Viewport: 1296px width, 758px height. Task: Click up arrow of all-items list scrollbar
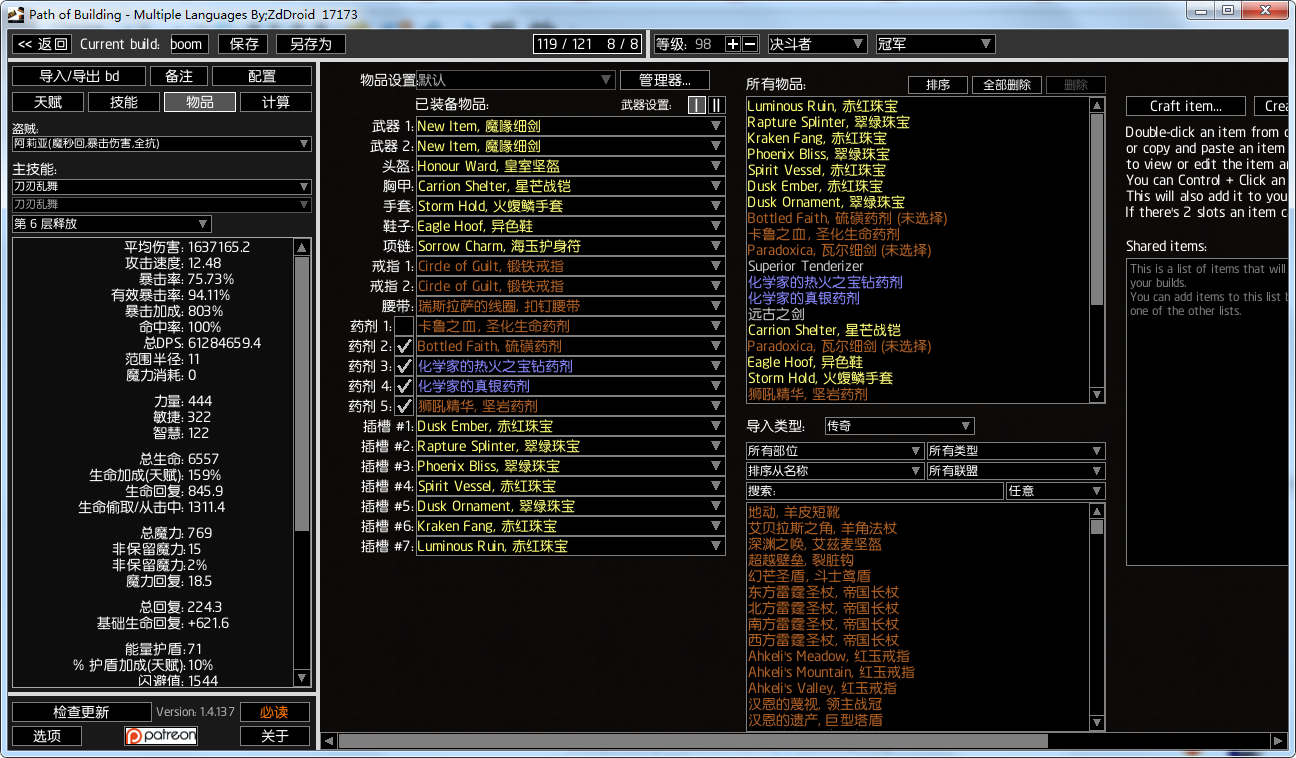click(1097, 106)
